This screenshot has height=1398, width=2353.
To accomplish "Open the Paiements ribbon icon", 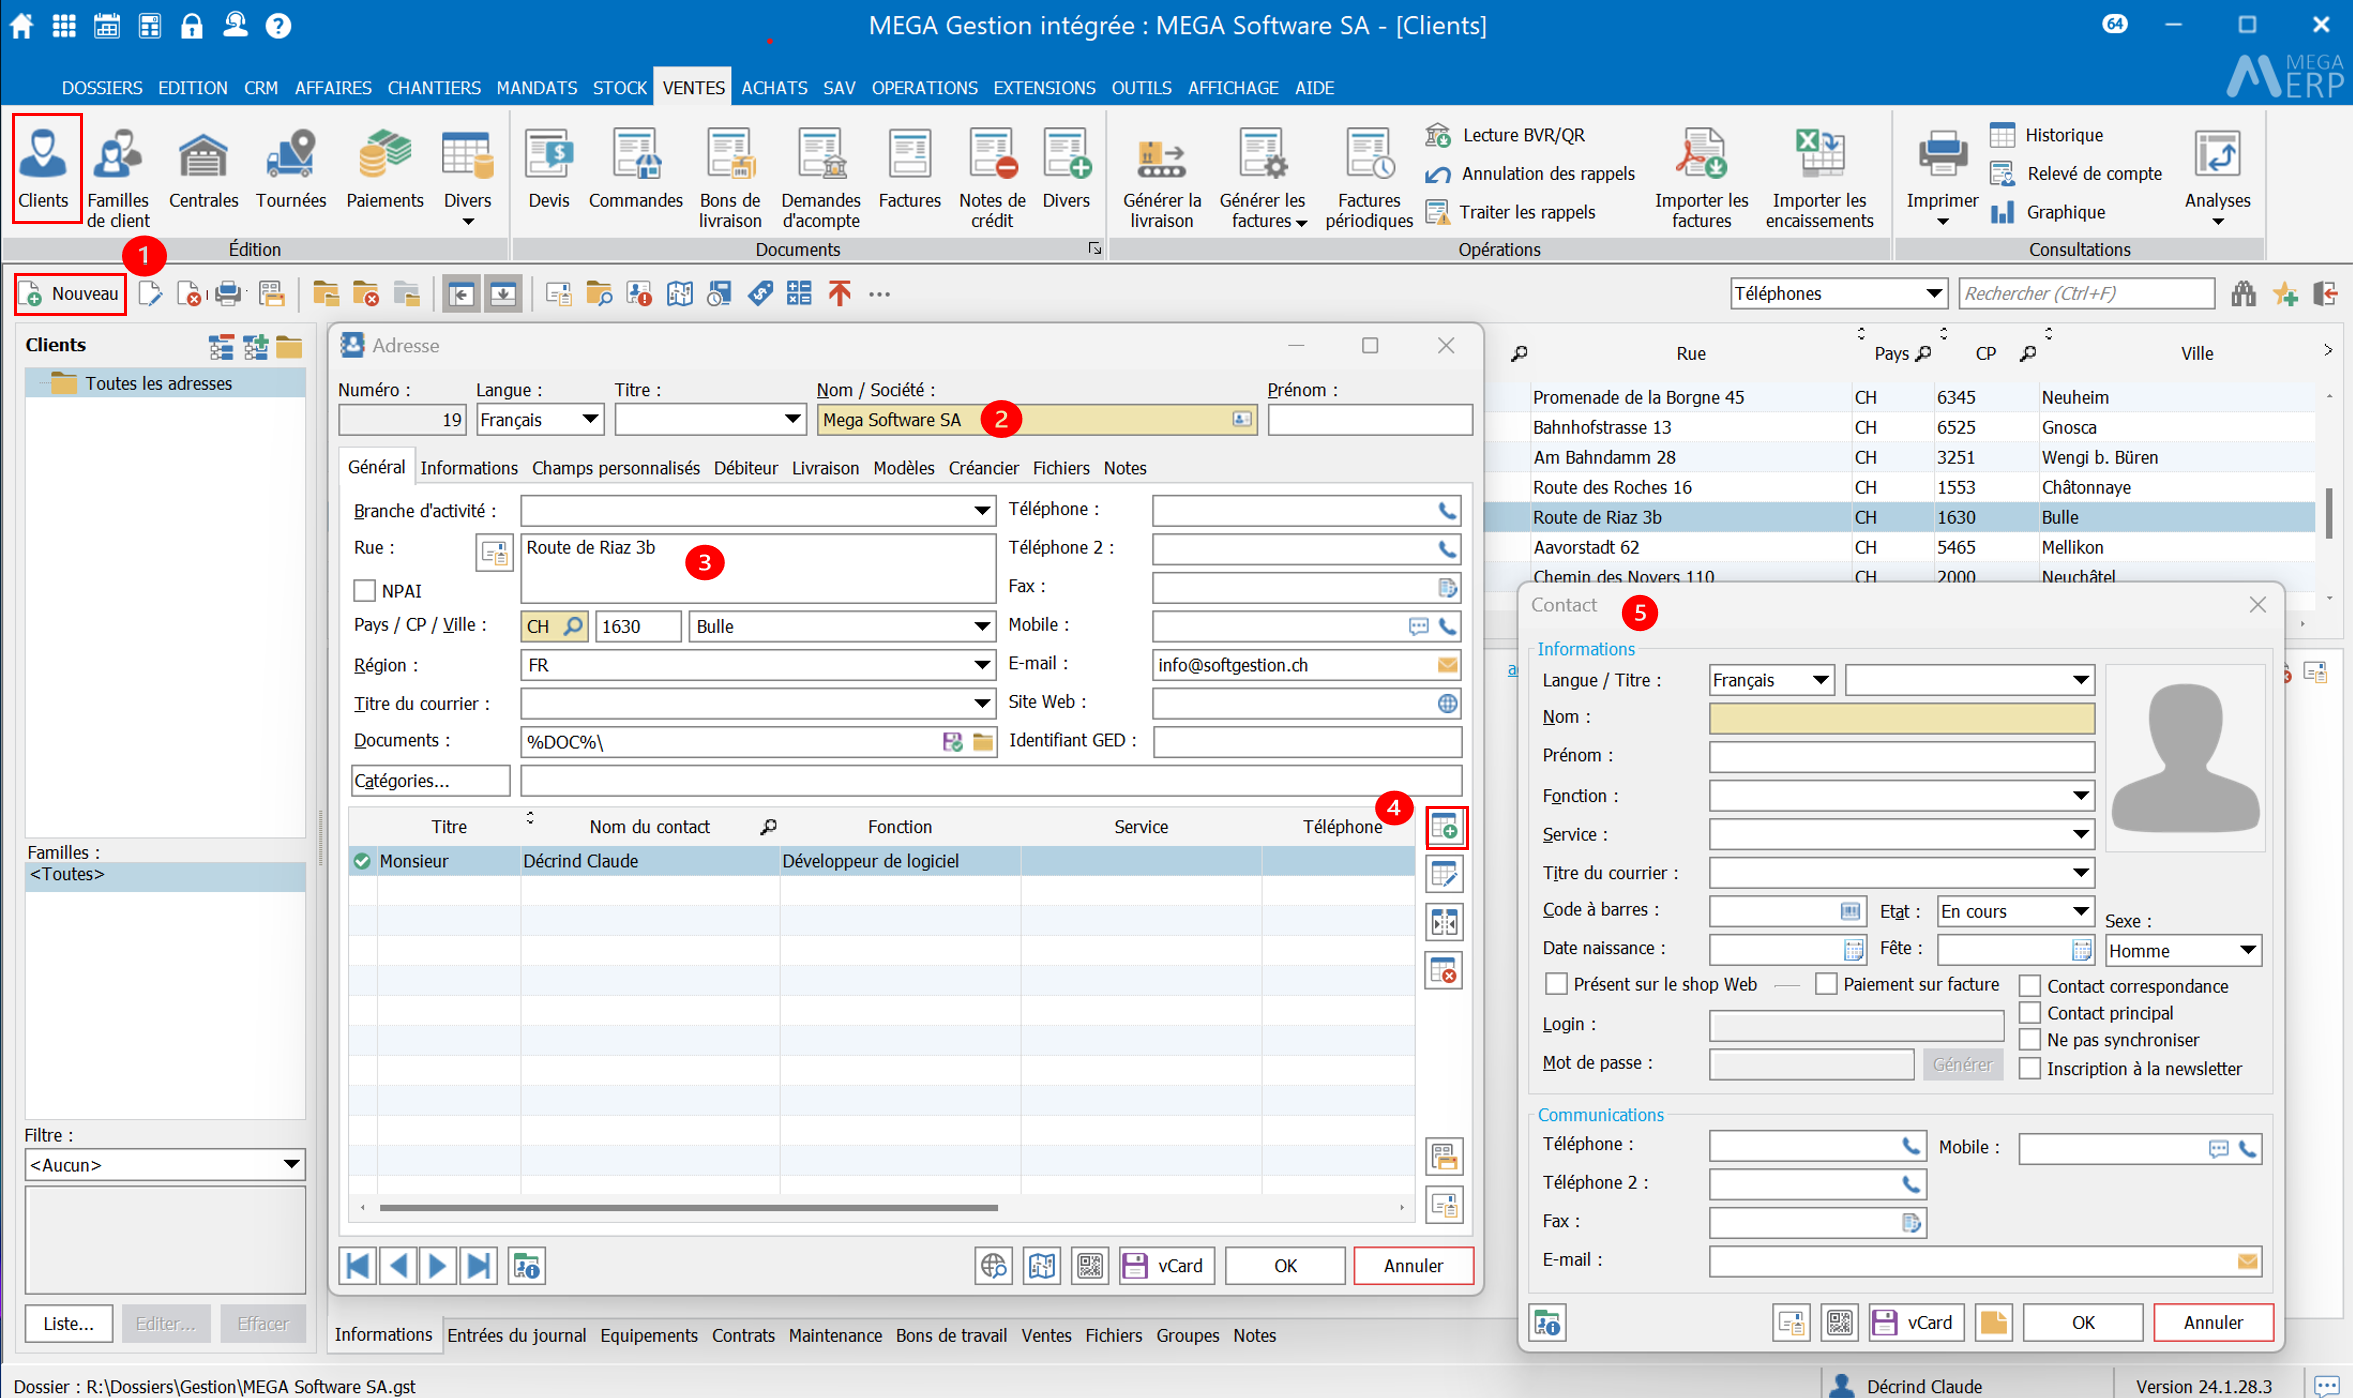I will pos(385,170).
